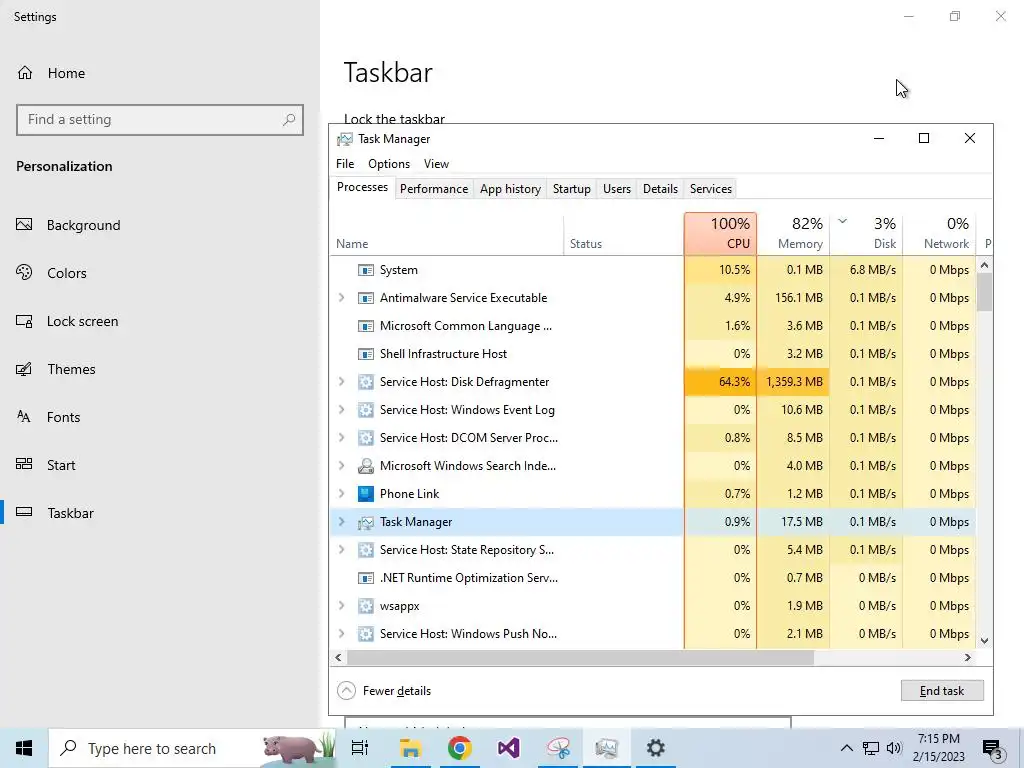
Task: Click the DCOM Server Process gear icon
Action: (366, 438)
